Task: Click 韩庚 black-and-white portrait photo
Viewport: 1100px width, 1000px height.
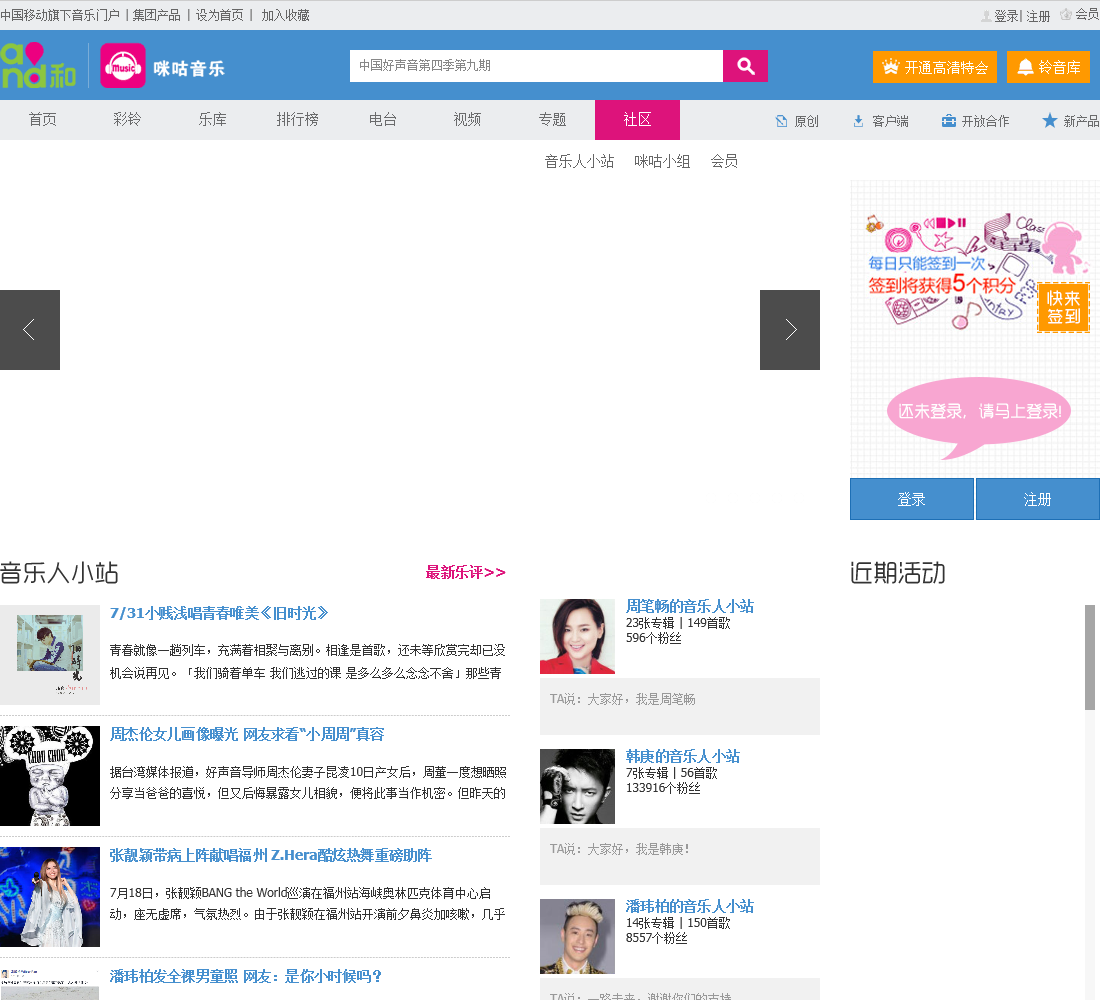Action: pos(577,786)
